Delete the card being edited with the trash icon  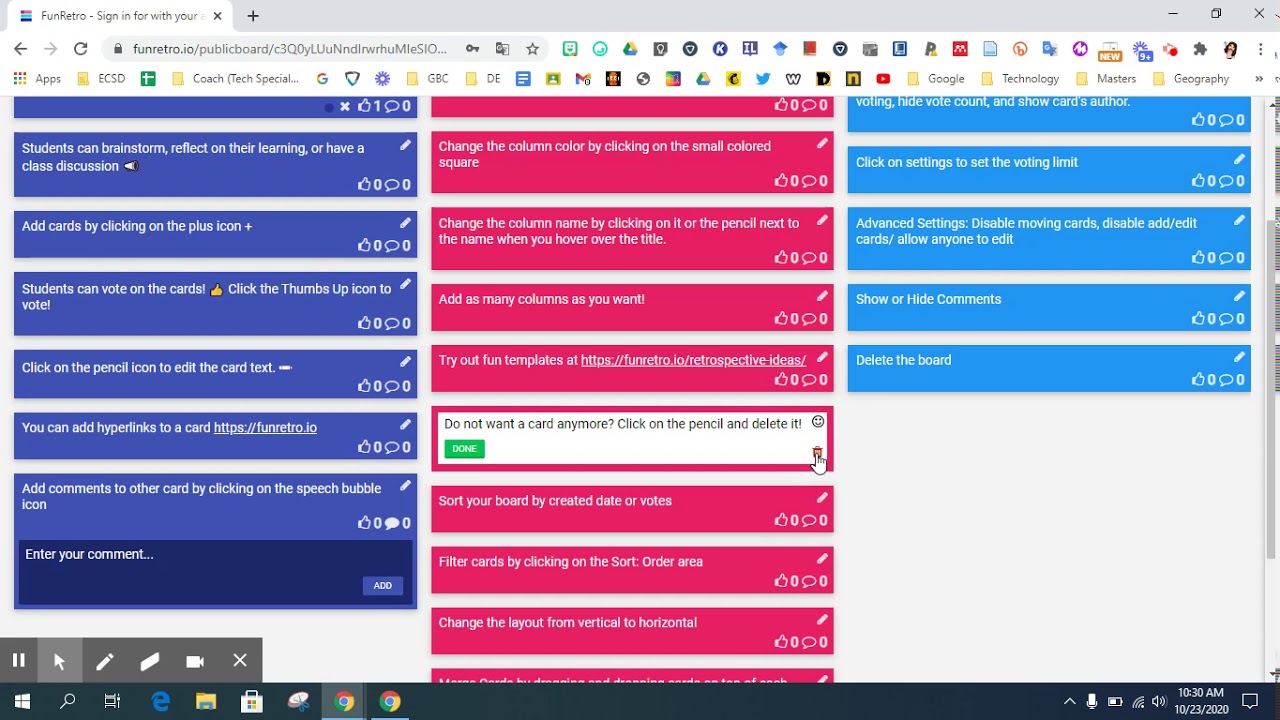pyautogui.click(x=817, y=452)
